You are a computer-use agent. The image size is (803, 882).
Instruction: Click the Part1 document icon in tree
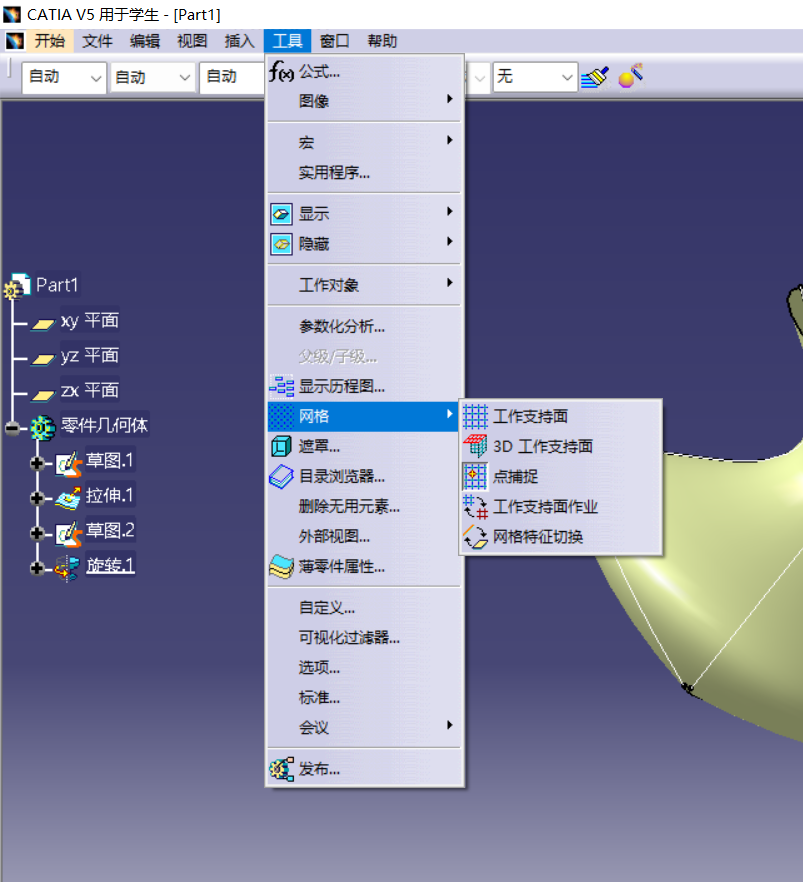pyautogui.click(x=17, y=286)
